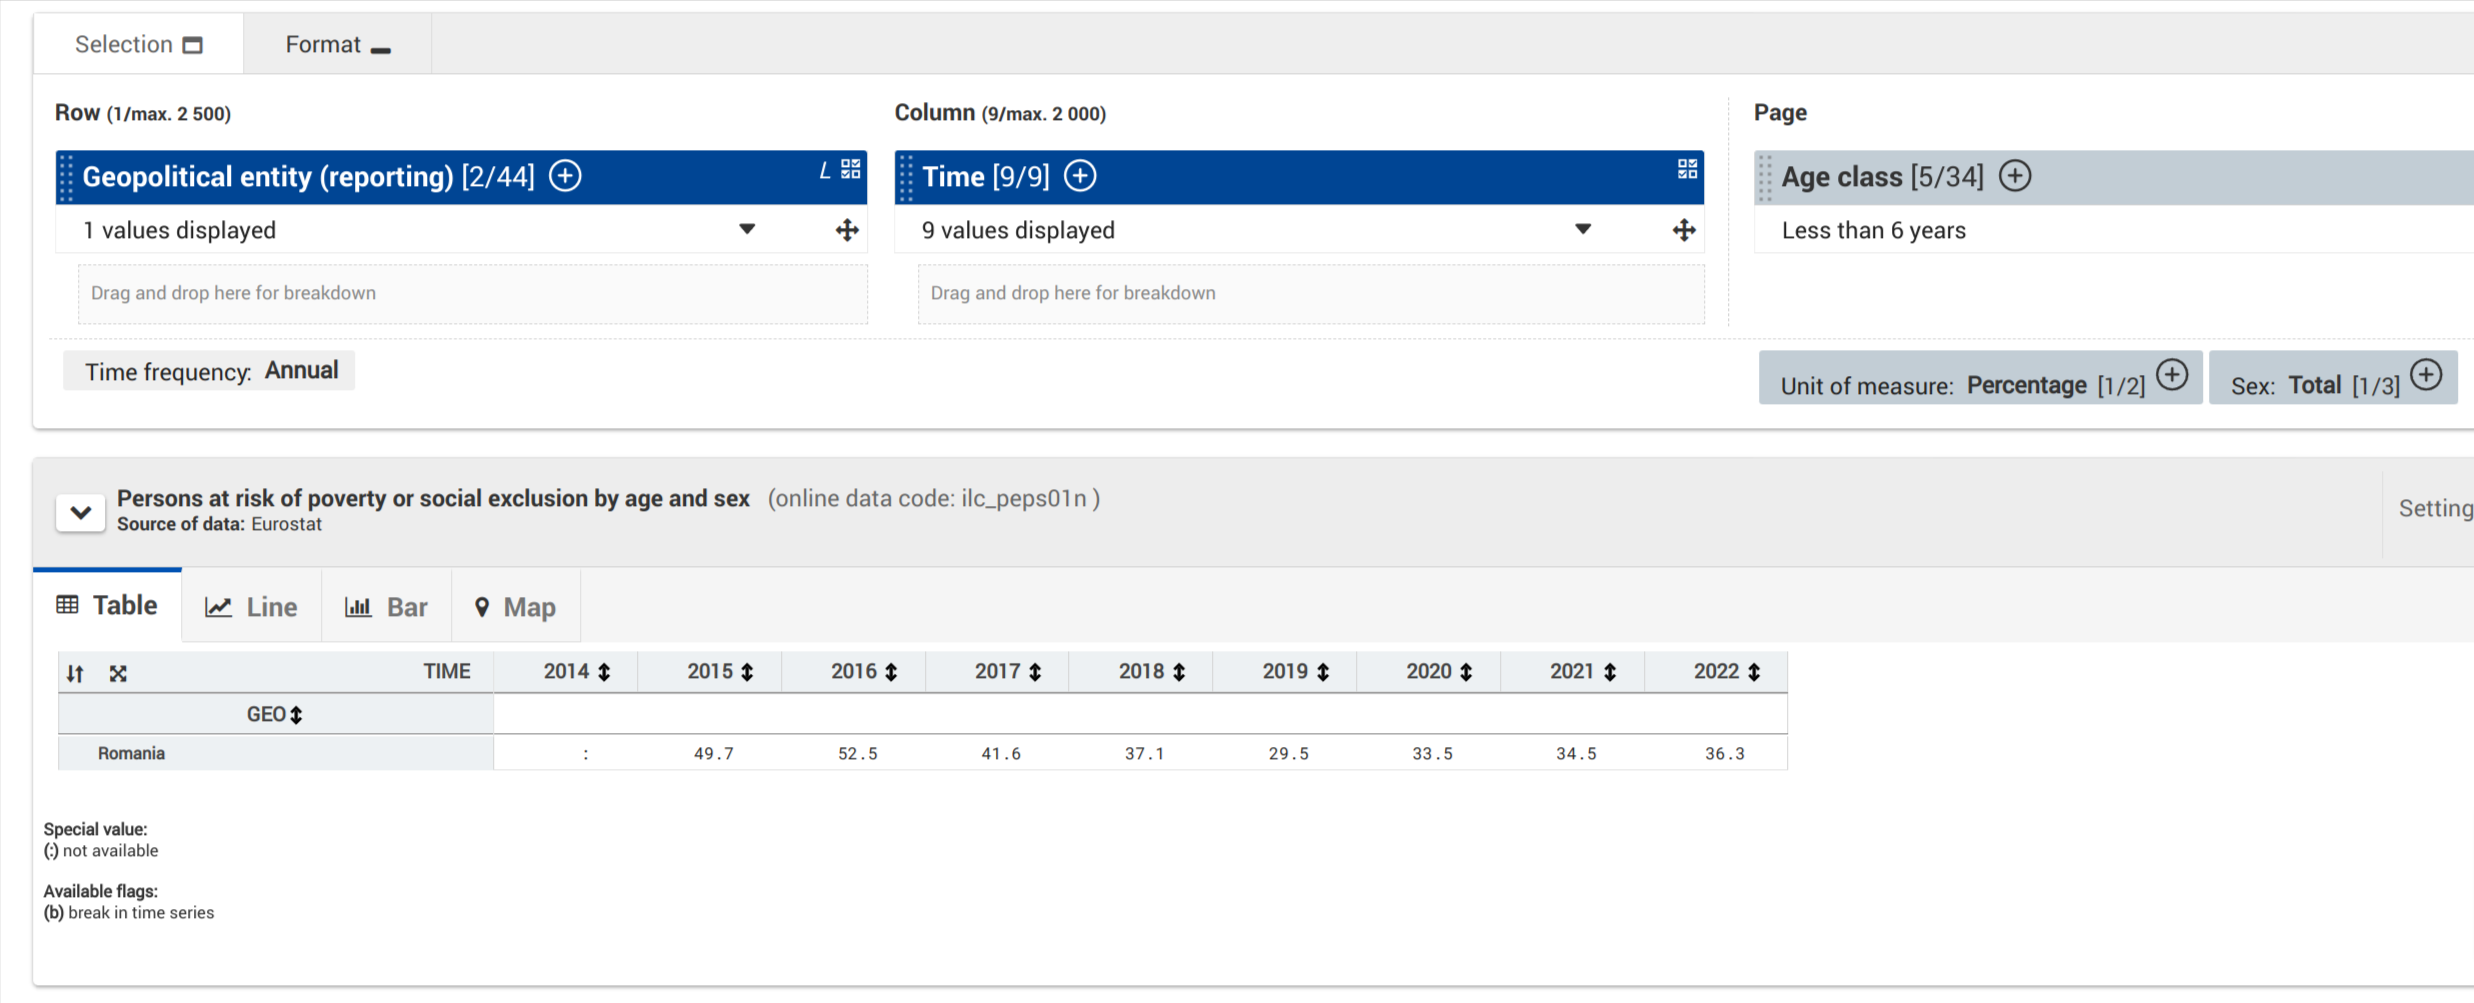Switch to the Map view tab

(x=515, y=607)
